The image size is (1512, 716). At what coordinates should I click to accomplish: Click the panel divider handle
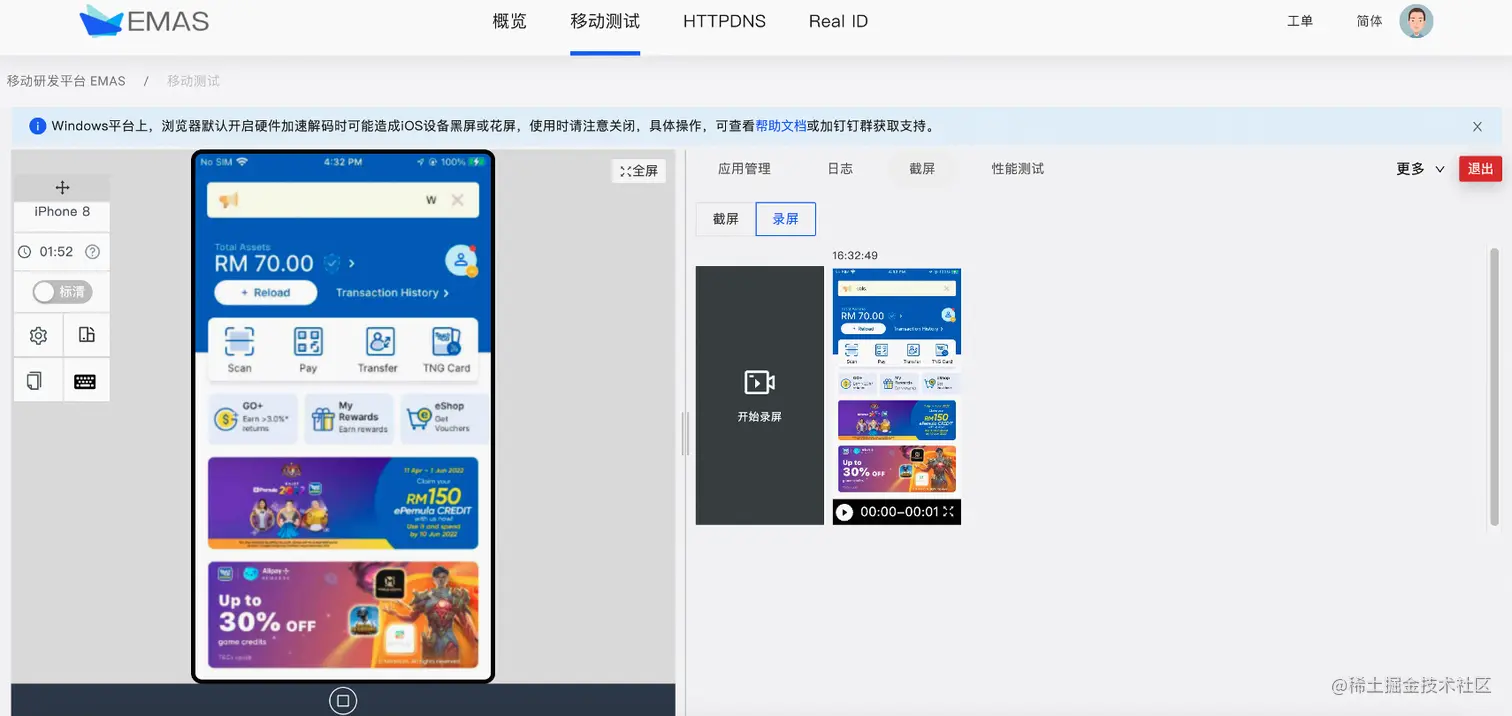pos(686,433)
